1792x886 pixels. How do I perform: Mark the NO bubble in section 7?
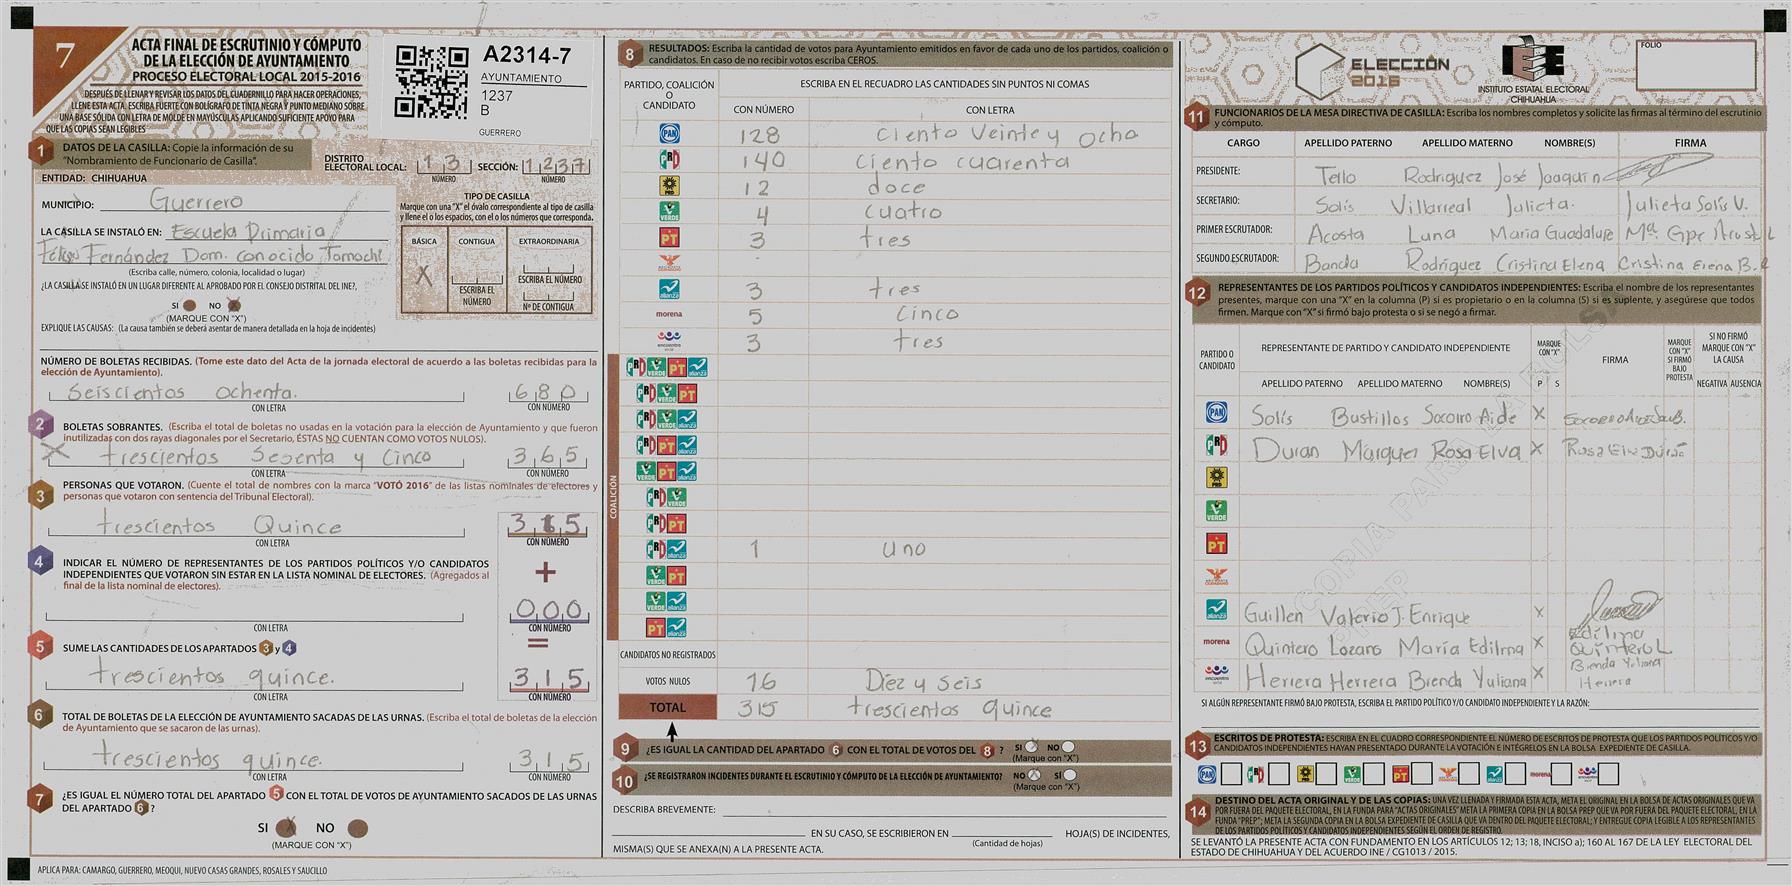[x=357, y=828]
